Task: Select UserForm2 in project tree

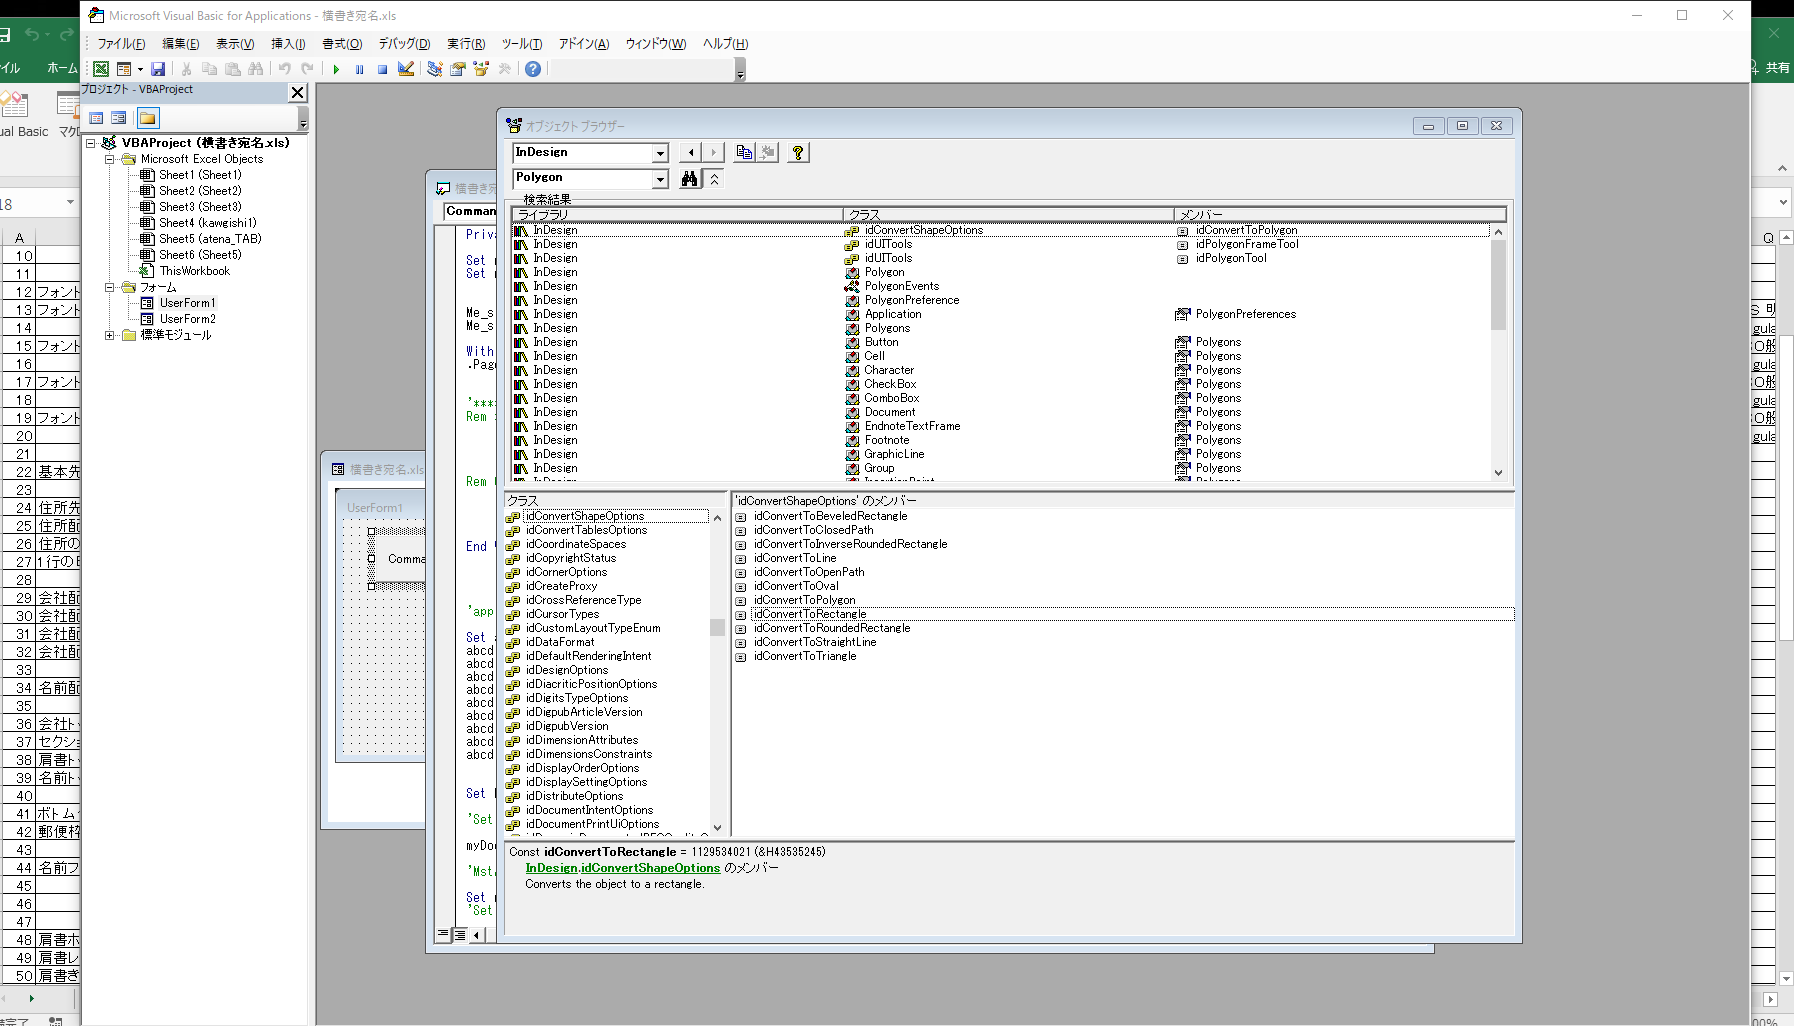Action: pos(187,319)
